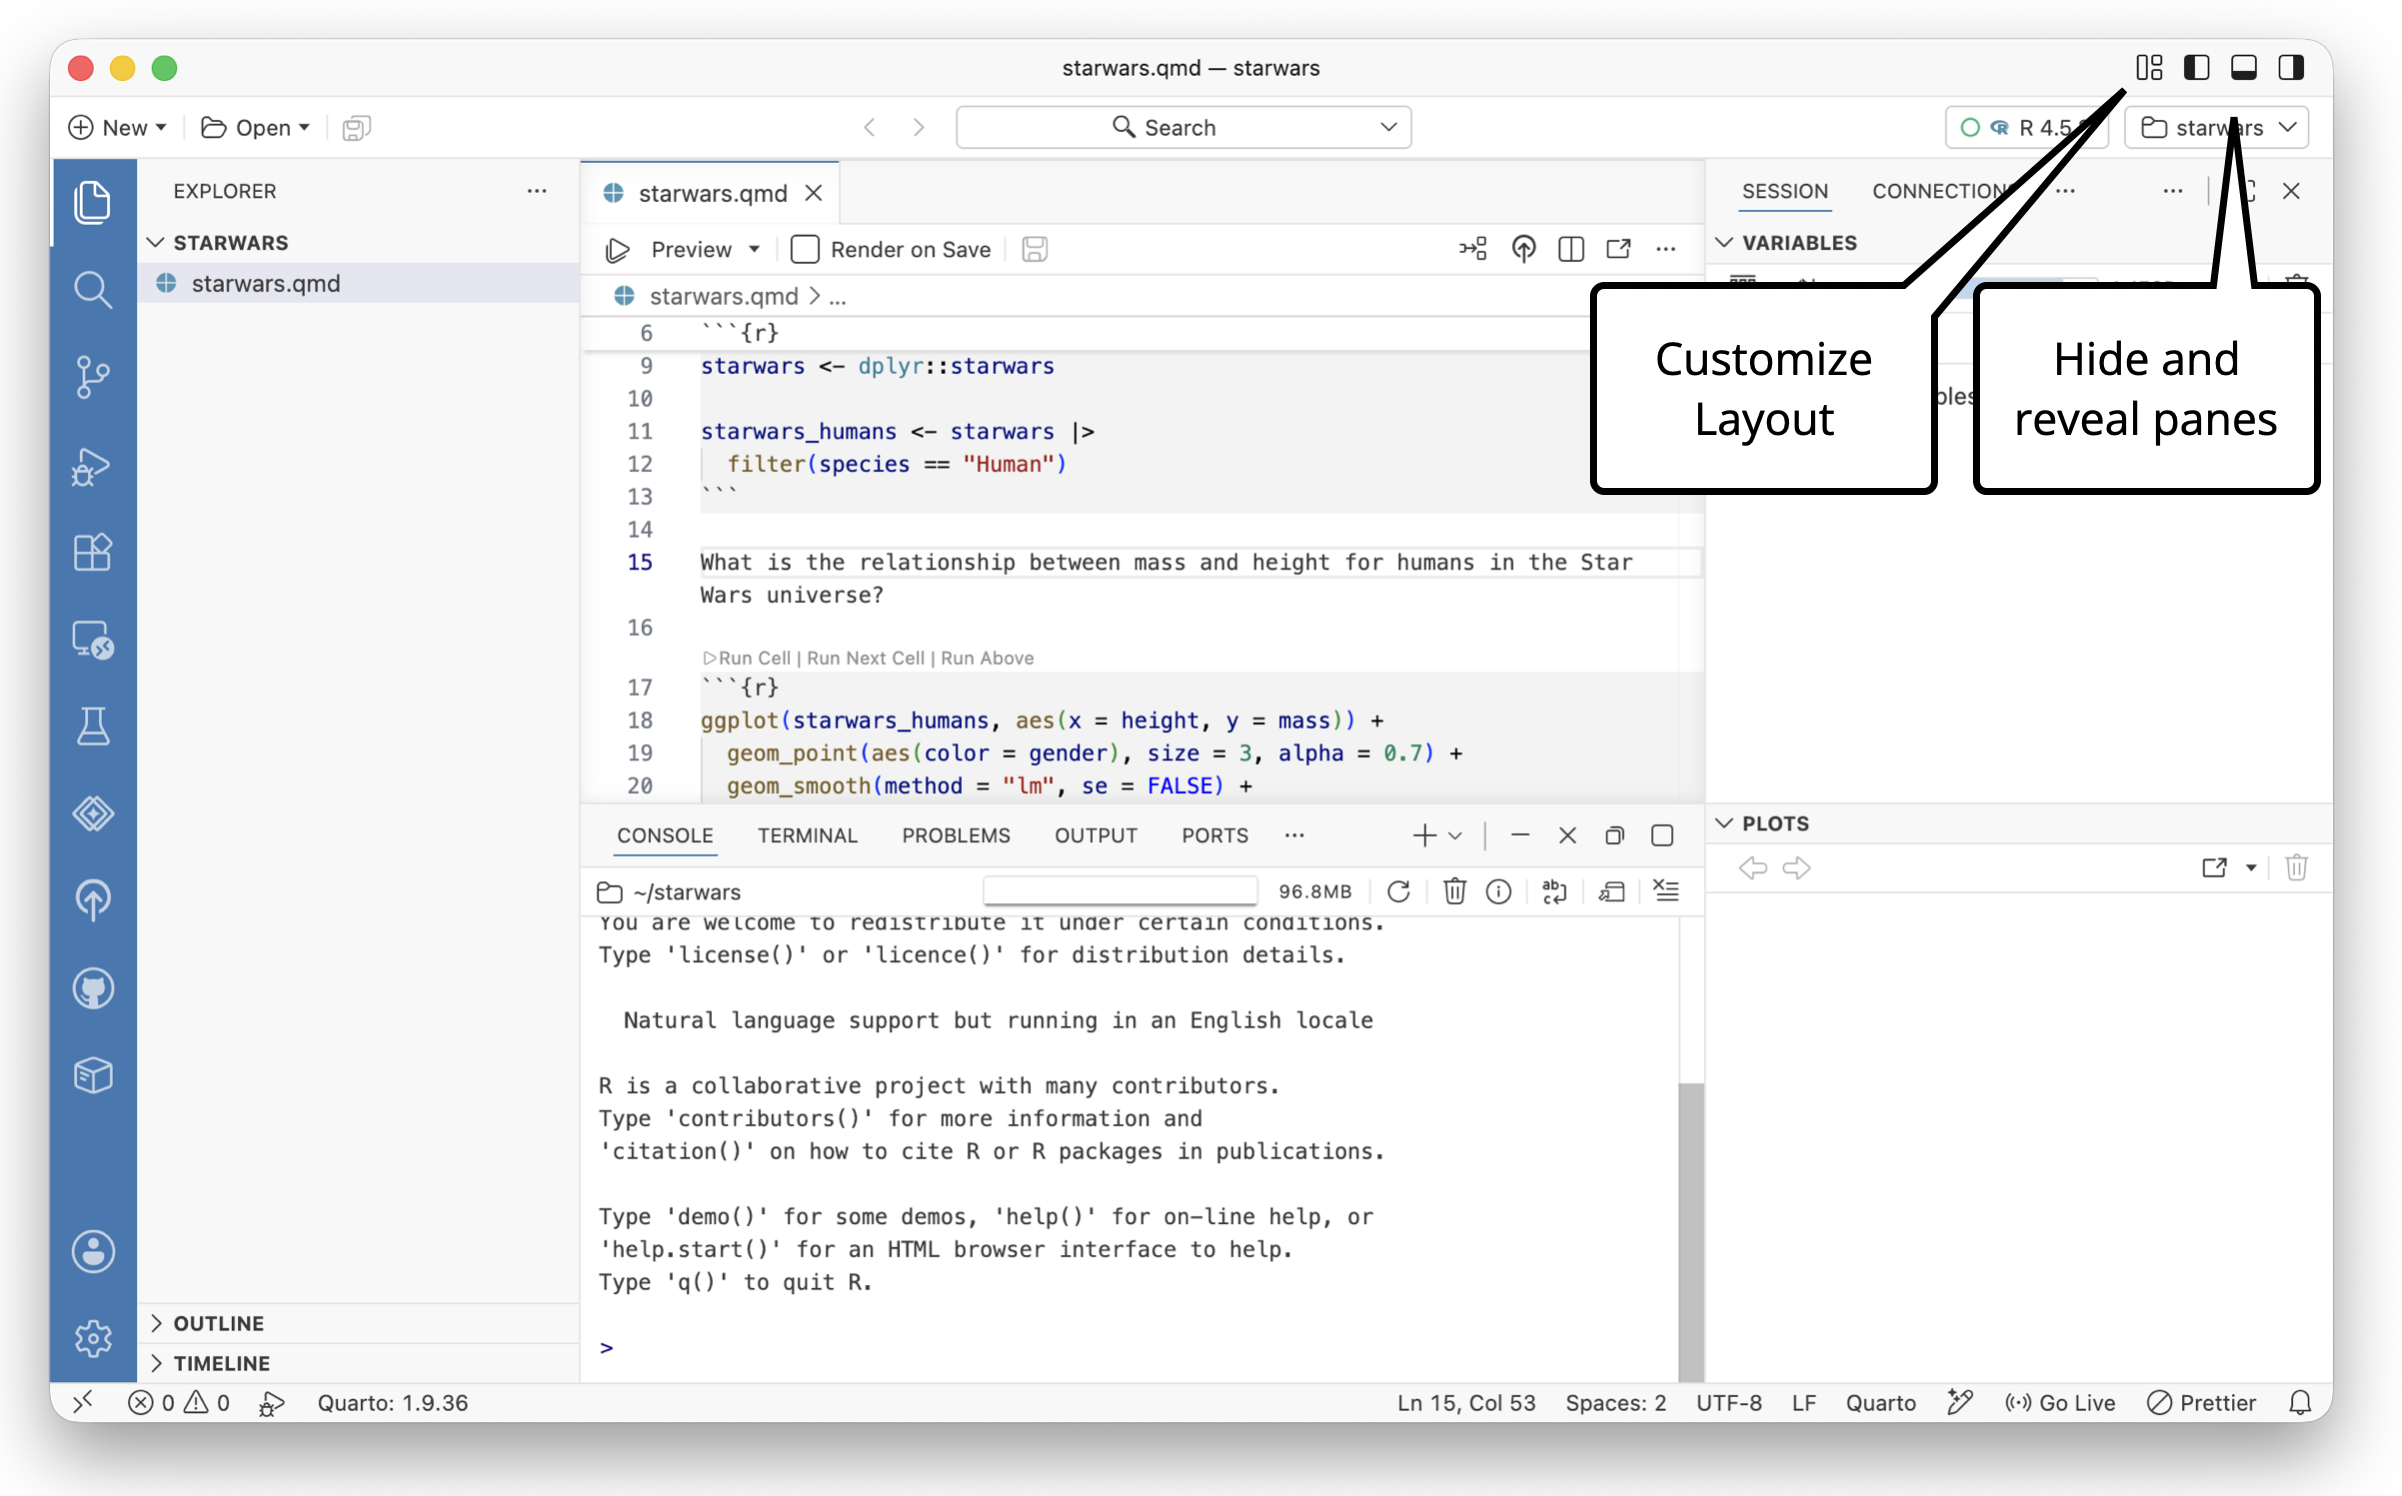This screenshot has width=2402, height=1496.
Task: Click Go Live in status bar
Action: pos(2060,1403)
